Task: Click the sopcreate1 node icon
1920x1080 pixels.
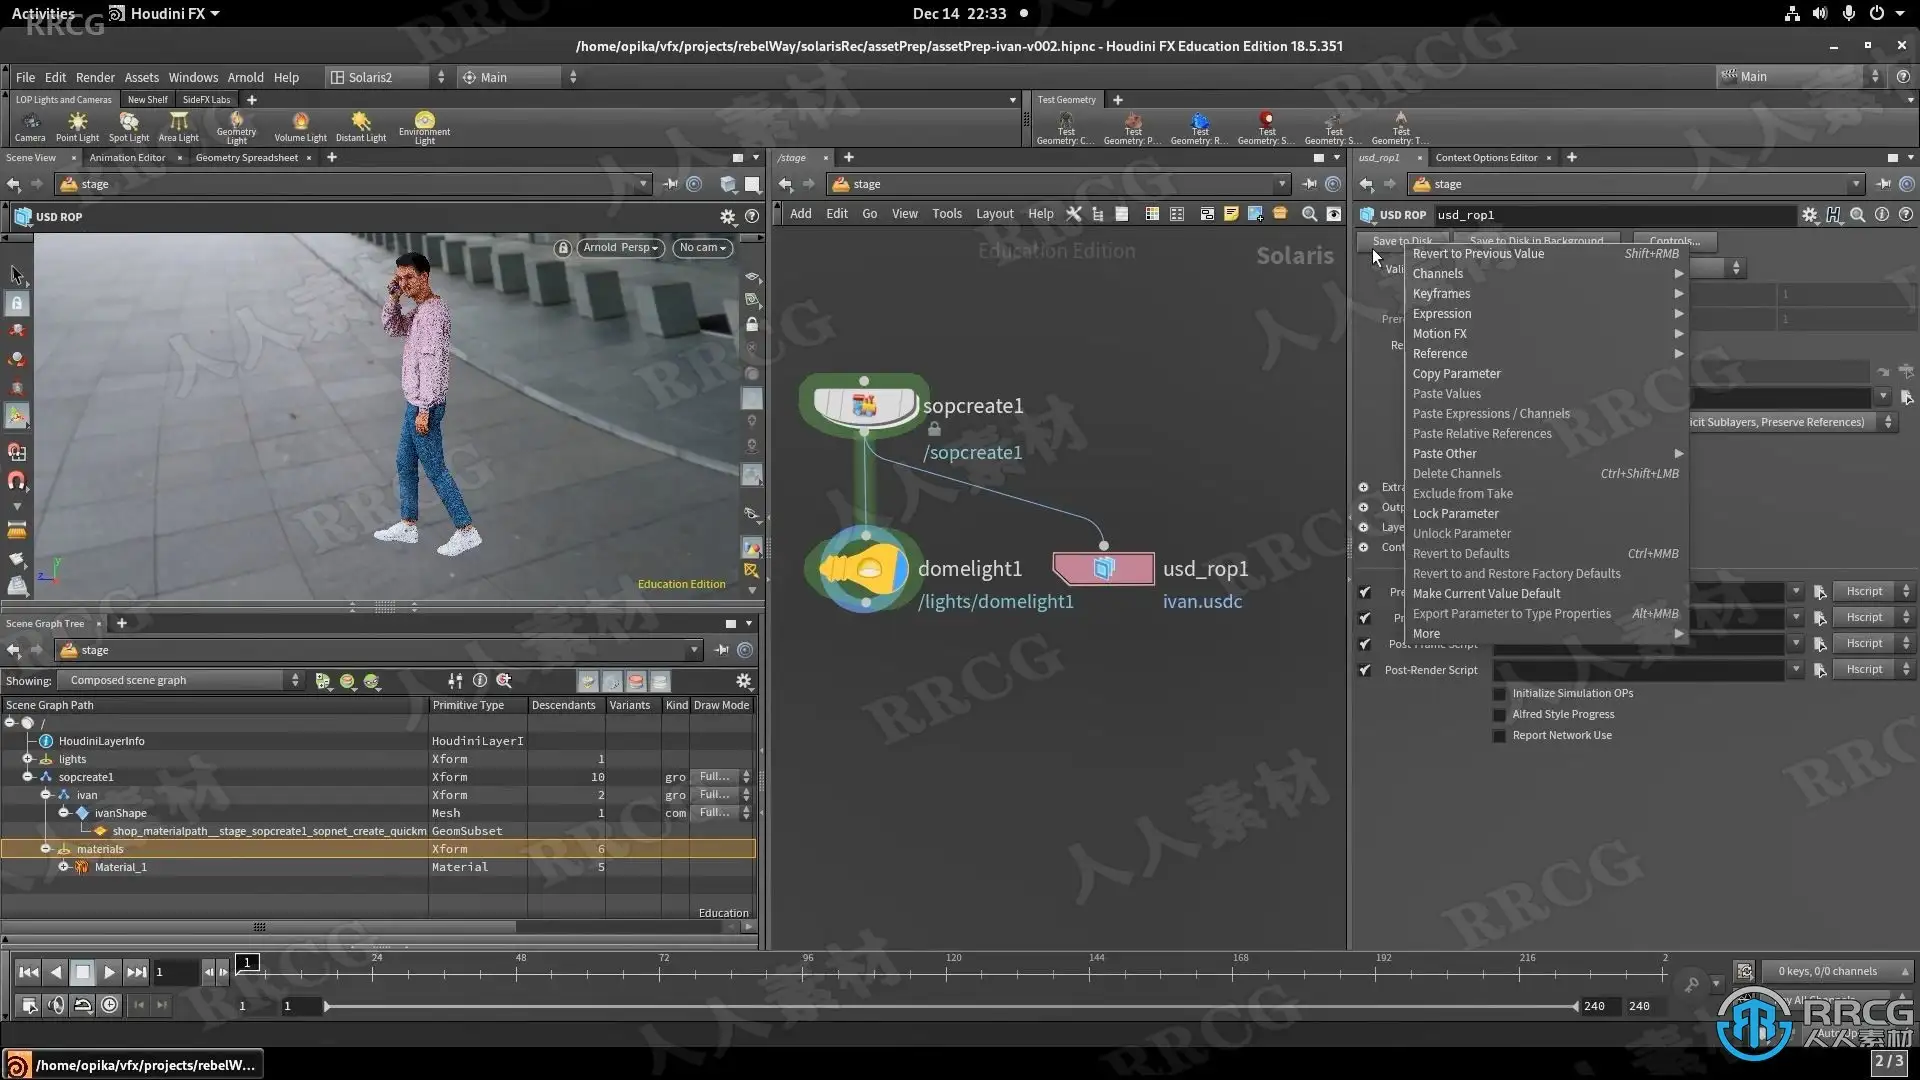Action: 864,405
